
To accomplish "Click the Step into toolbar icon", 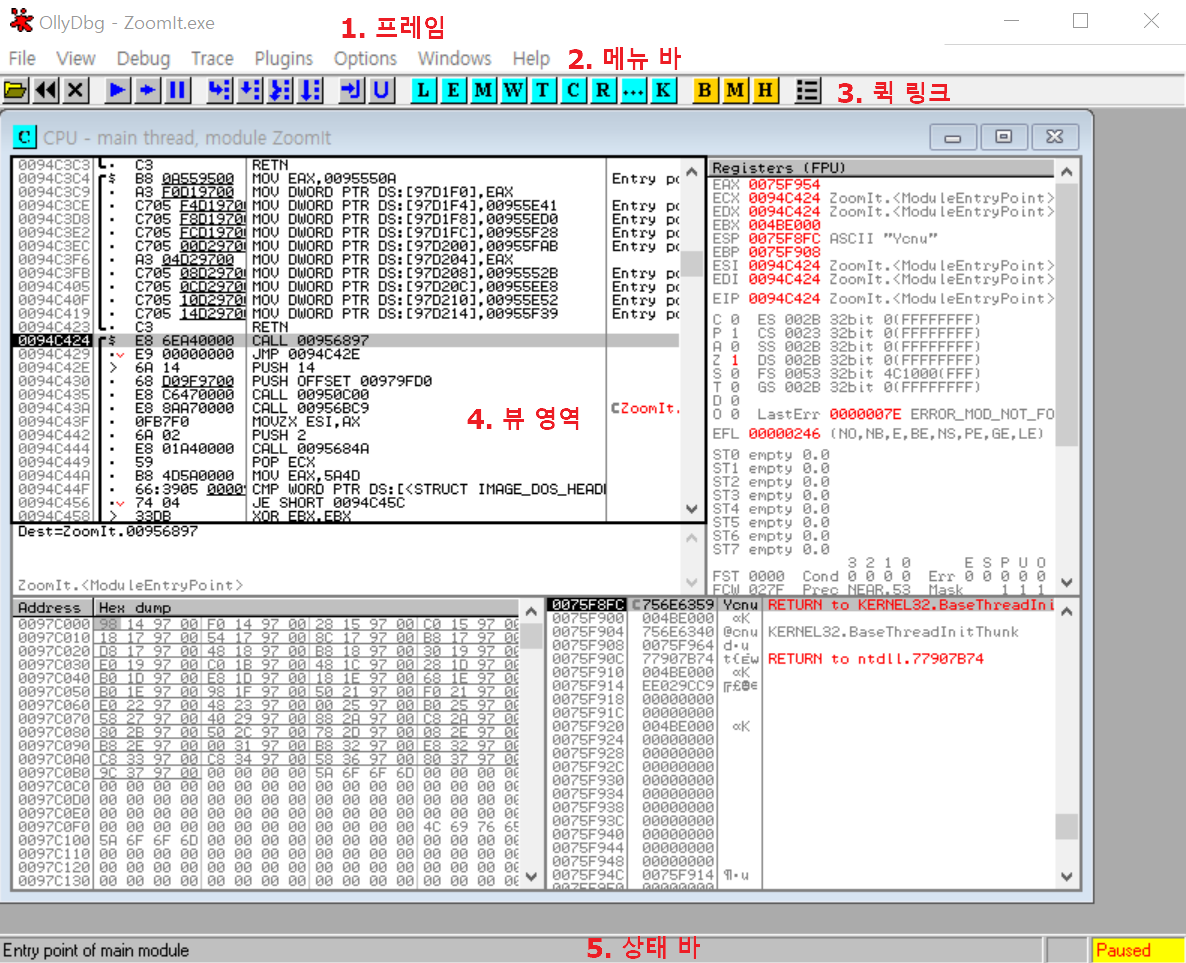I will (x=219, y=90).
